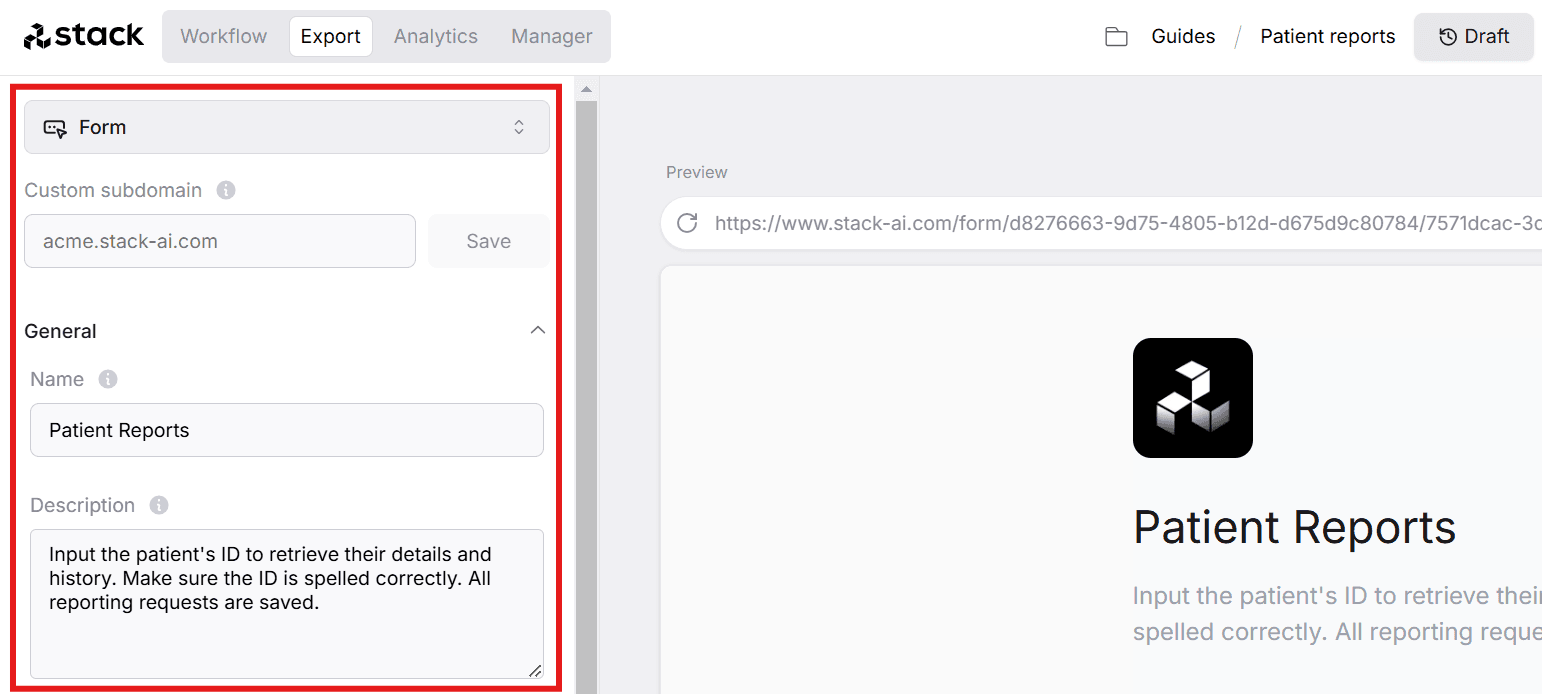The width and height of the screenshot is (1542, 694).
Task: Click the General section title
Action: (60, 331)
